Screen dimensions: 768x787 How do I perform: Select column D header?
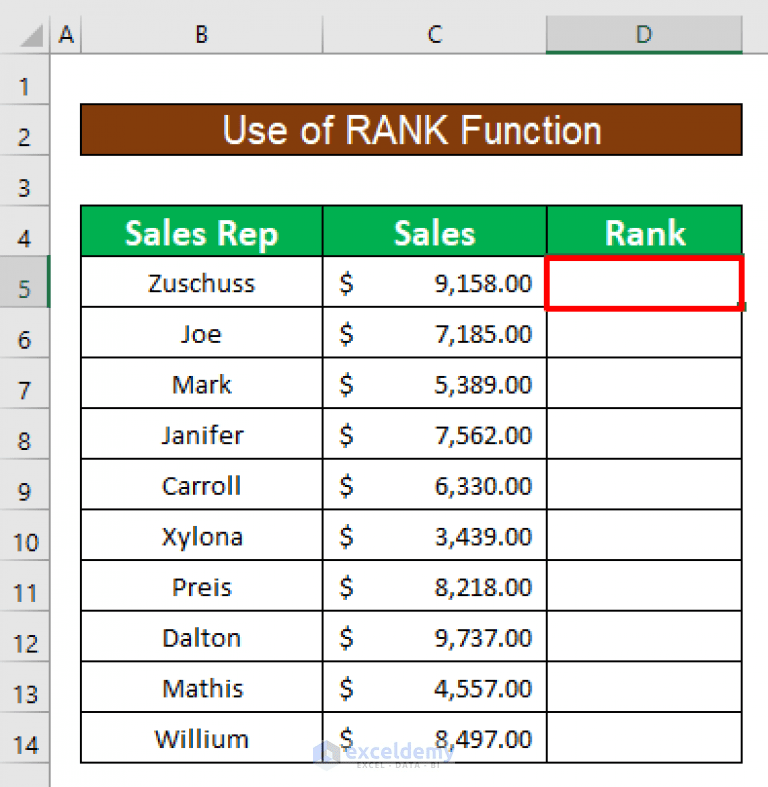point(644,35)
